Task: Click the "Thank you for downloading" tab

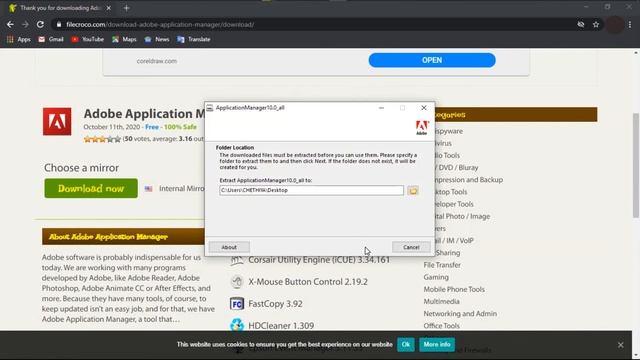Action: [60, 8]
